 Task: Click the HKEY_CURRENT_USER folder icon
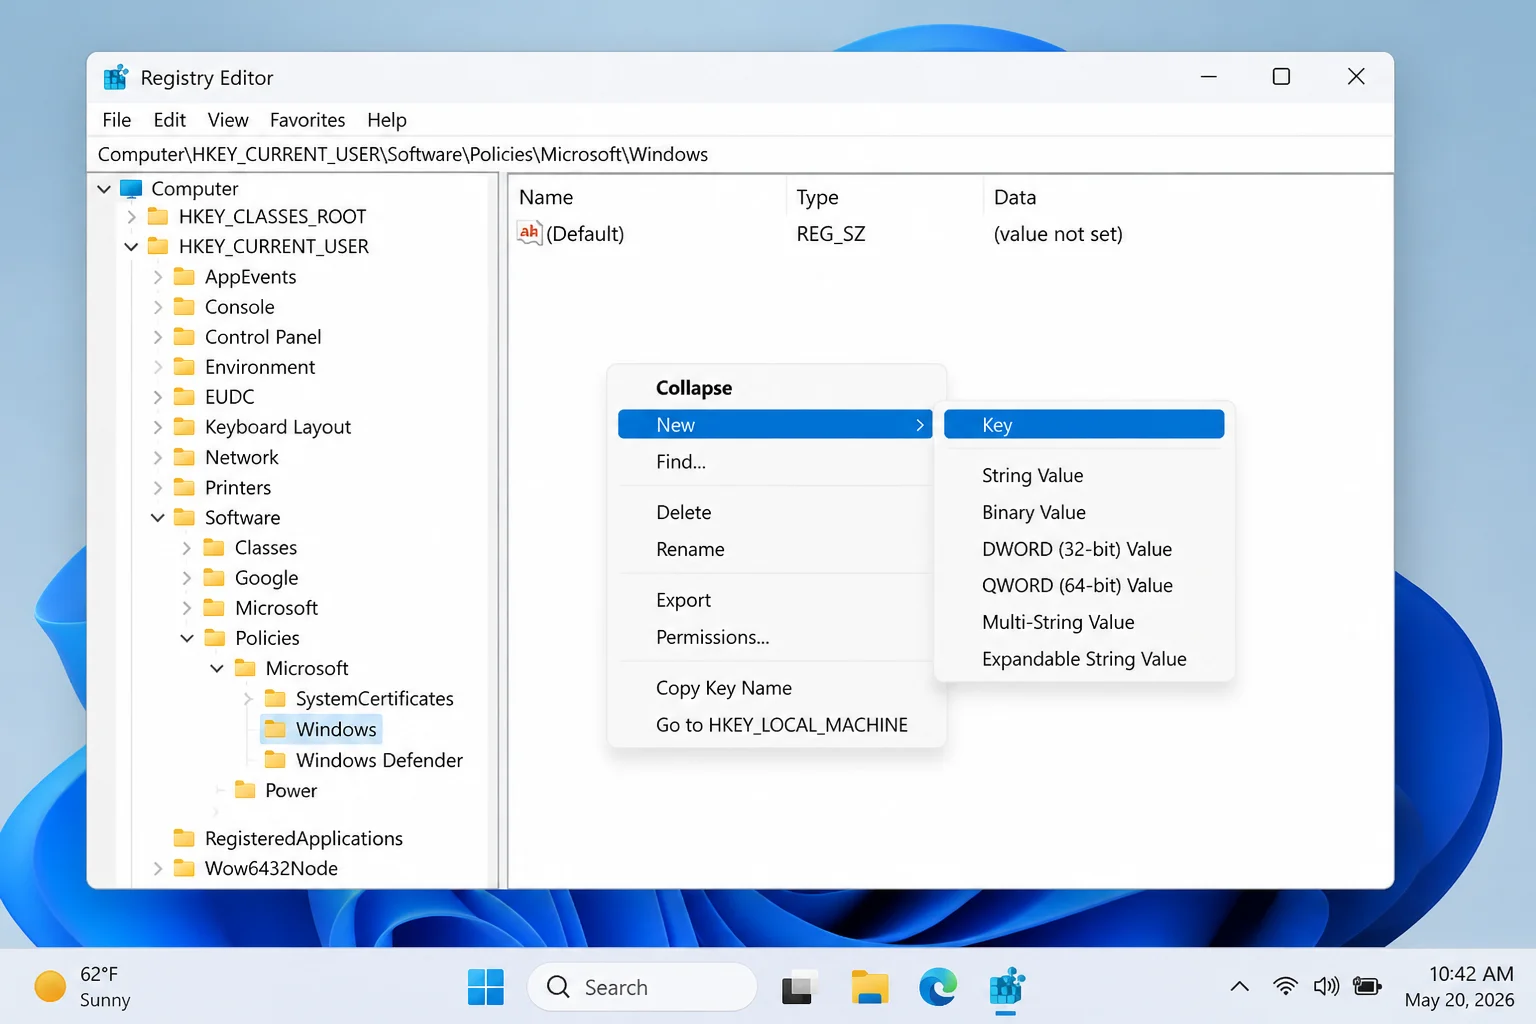coord(158,246)
